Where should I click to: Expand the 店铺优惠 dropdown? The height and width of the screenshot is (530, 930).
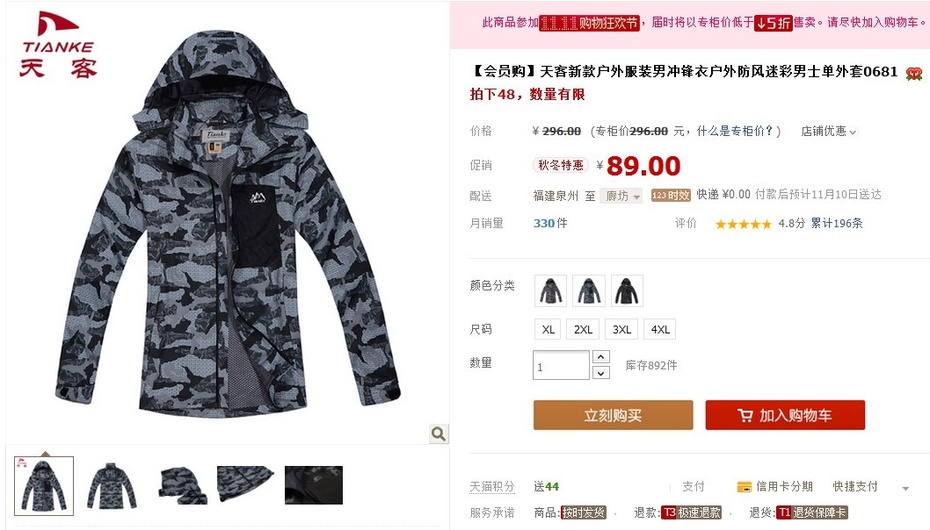[829, 132]
